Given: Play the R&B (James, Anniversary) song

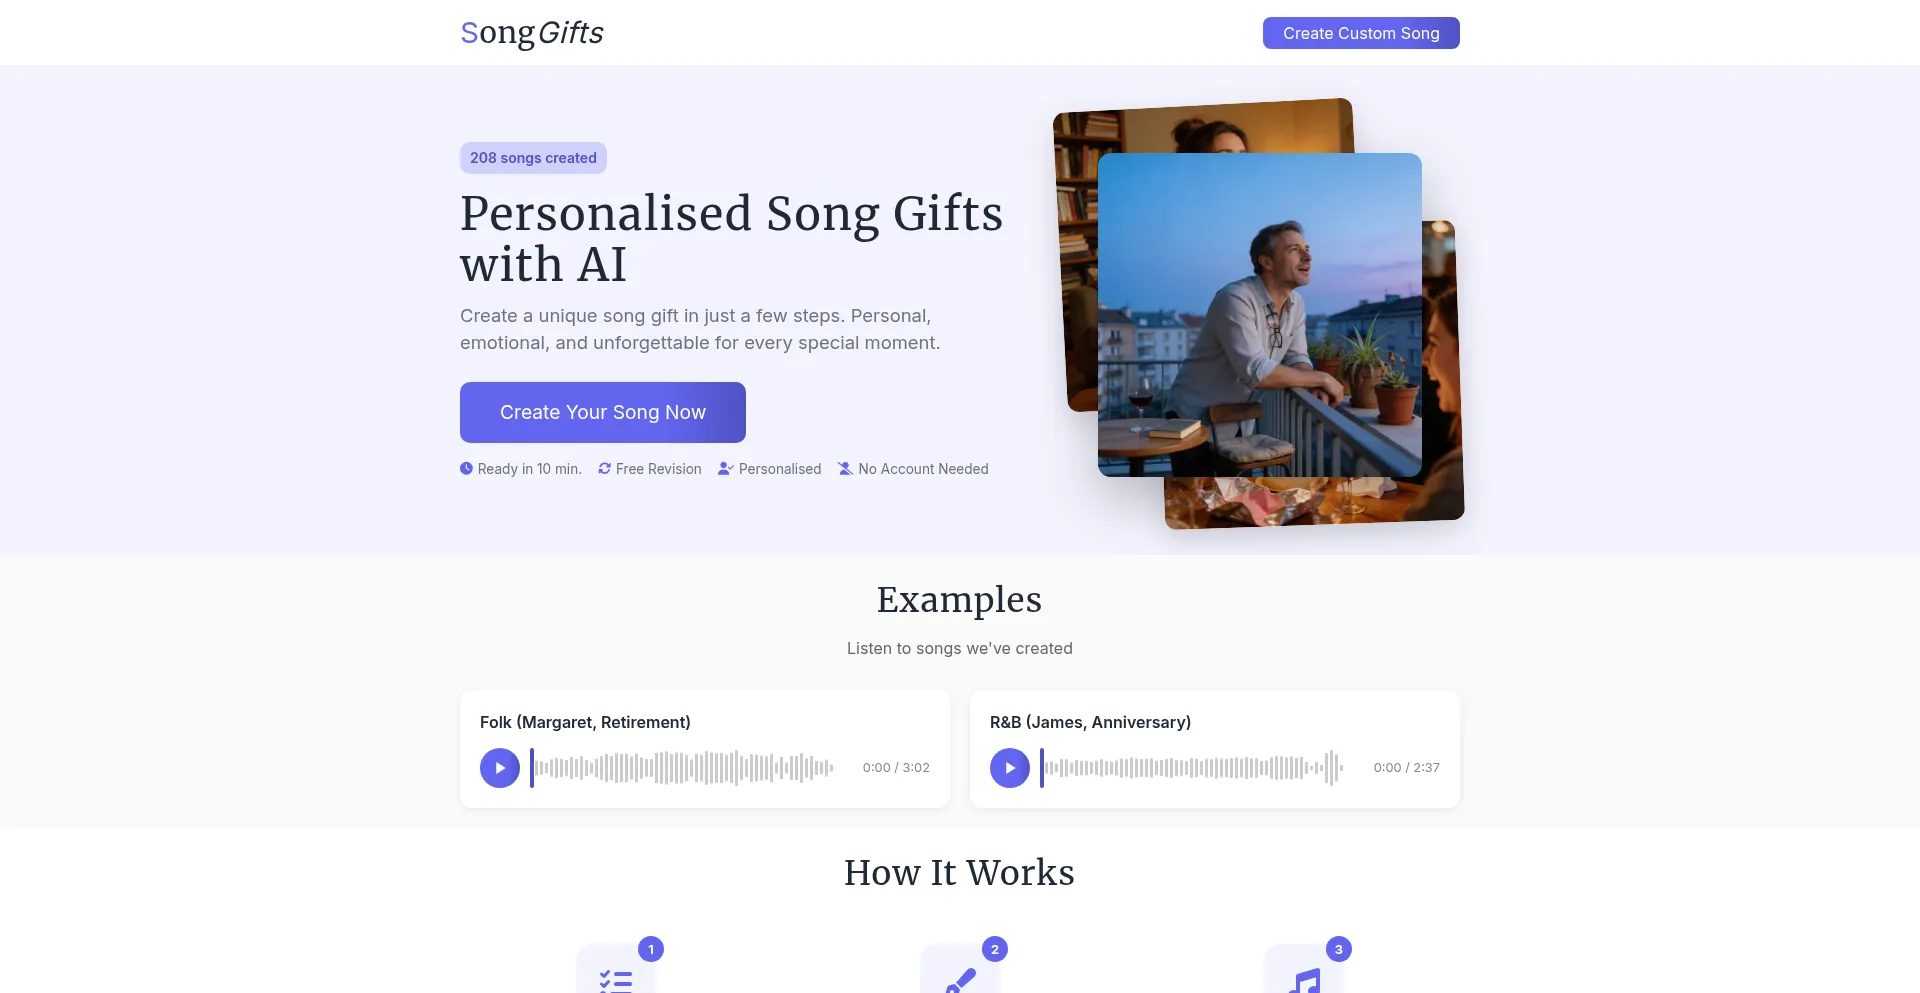Looking at the screenshot, I should [x=1010, y=768].
